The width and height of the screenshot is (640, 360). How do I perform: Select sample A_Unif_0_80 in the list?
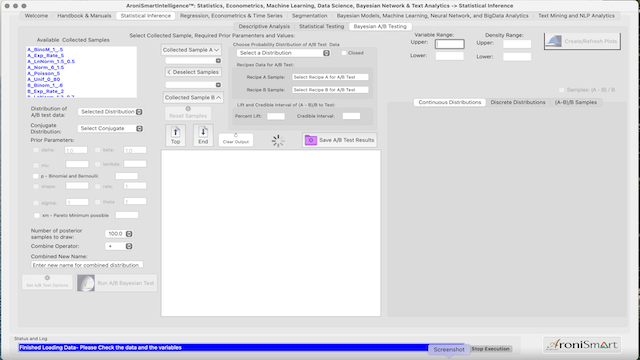pos(44,79)
